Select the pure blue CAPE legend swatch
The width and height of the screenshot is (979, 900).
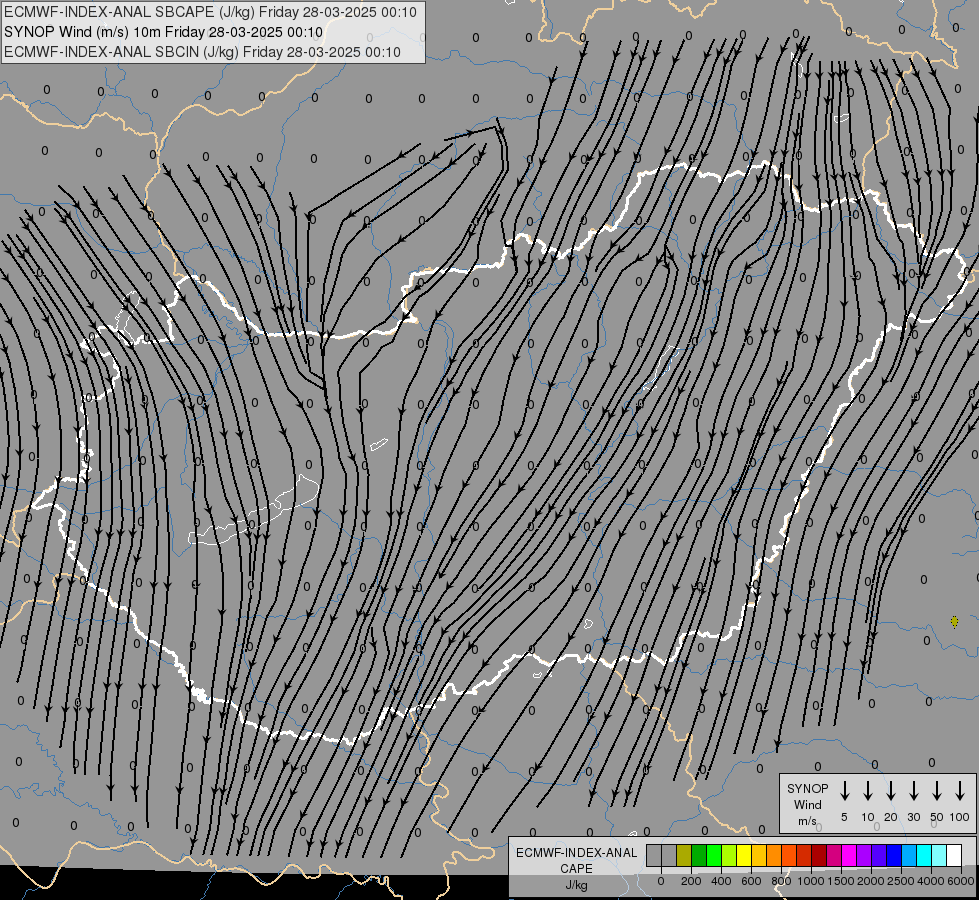click(x=893, y=855)
